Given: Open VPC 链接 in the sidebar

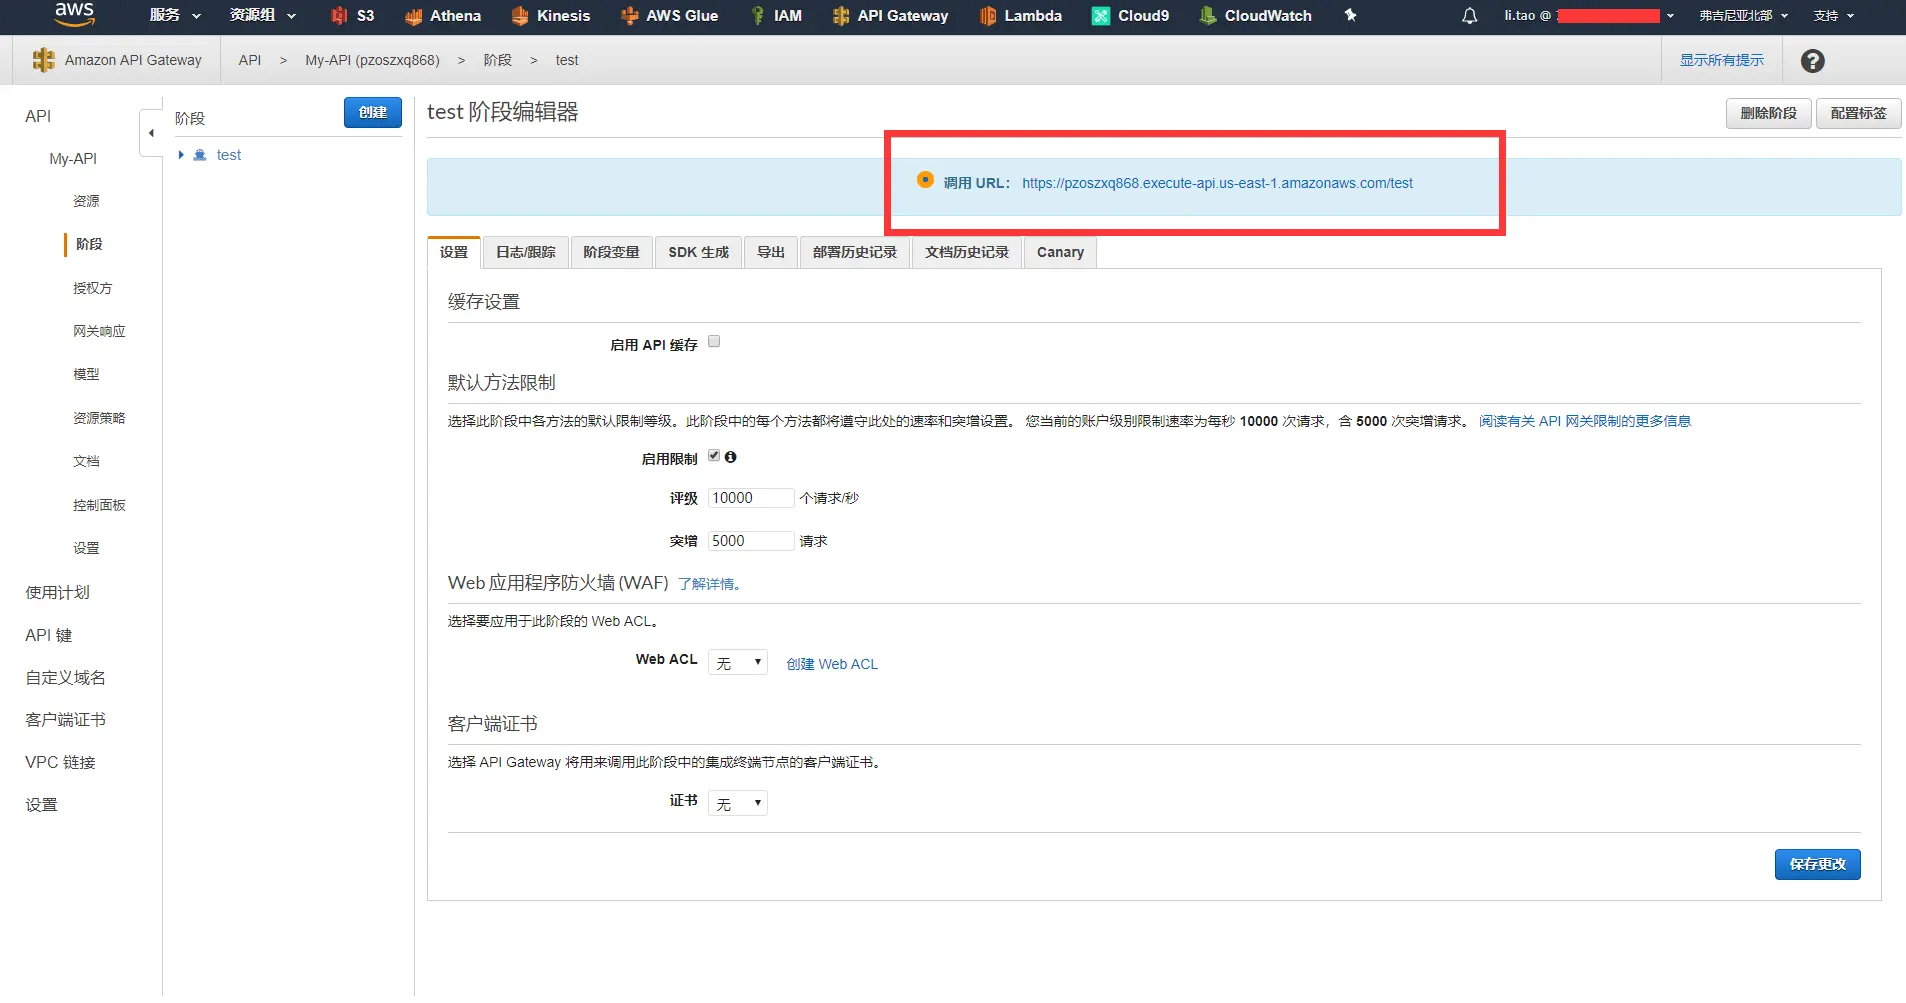Looking at the screenshot, I should tap(60, 762).
